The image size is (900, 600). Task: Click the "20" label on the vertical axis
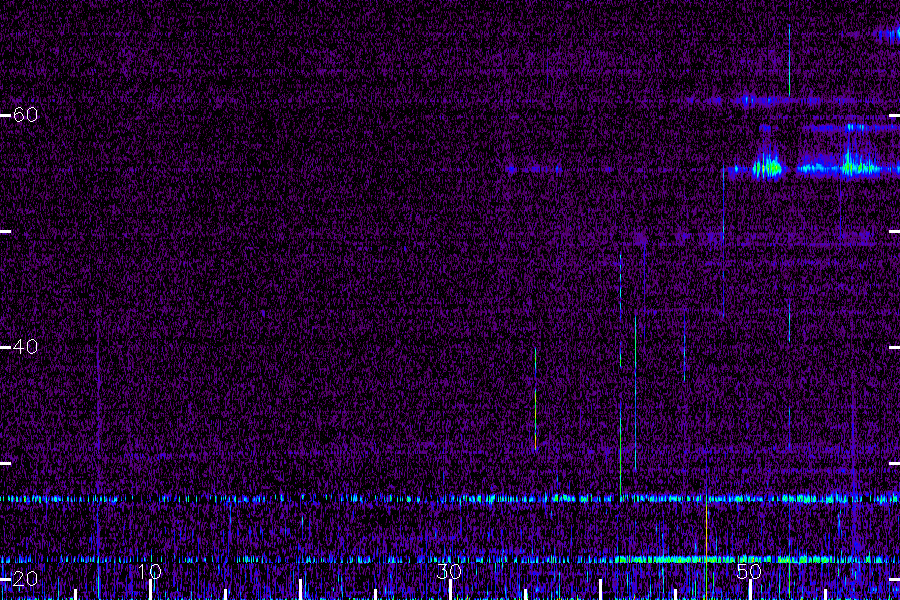click(x=25, y=579)
